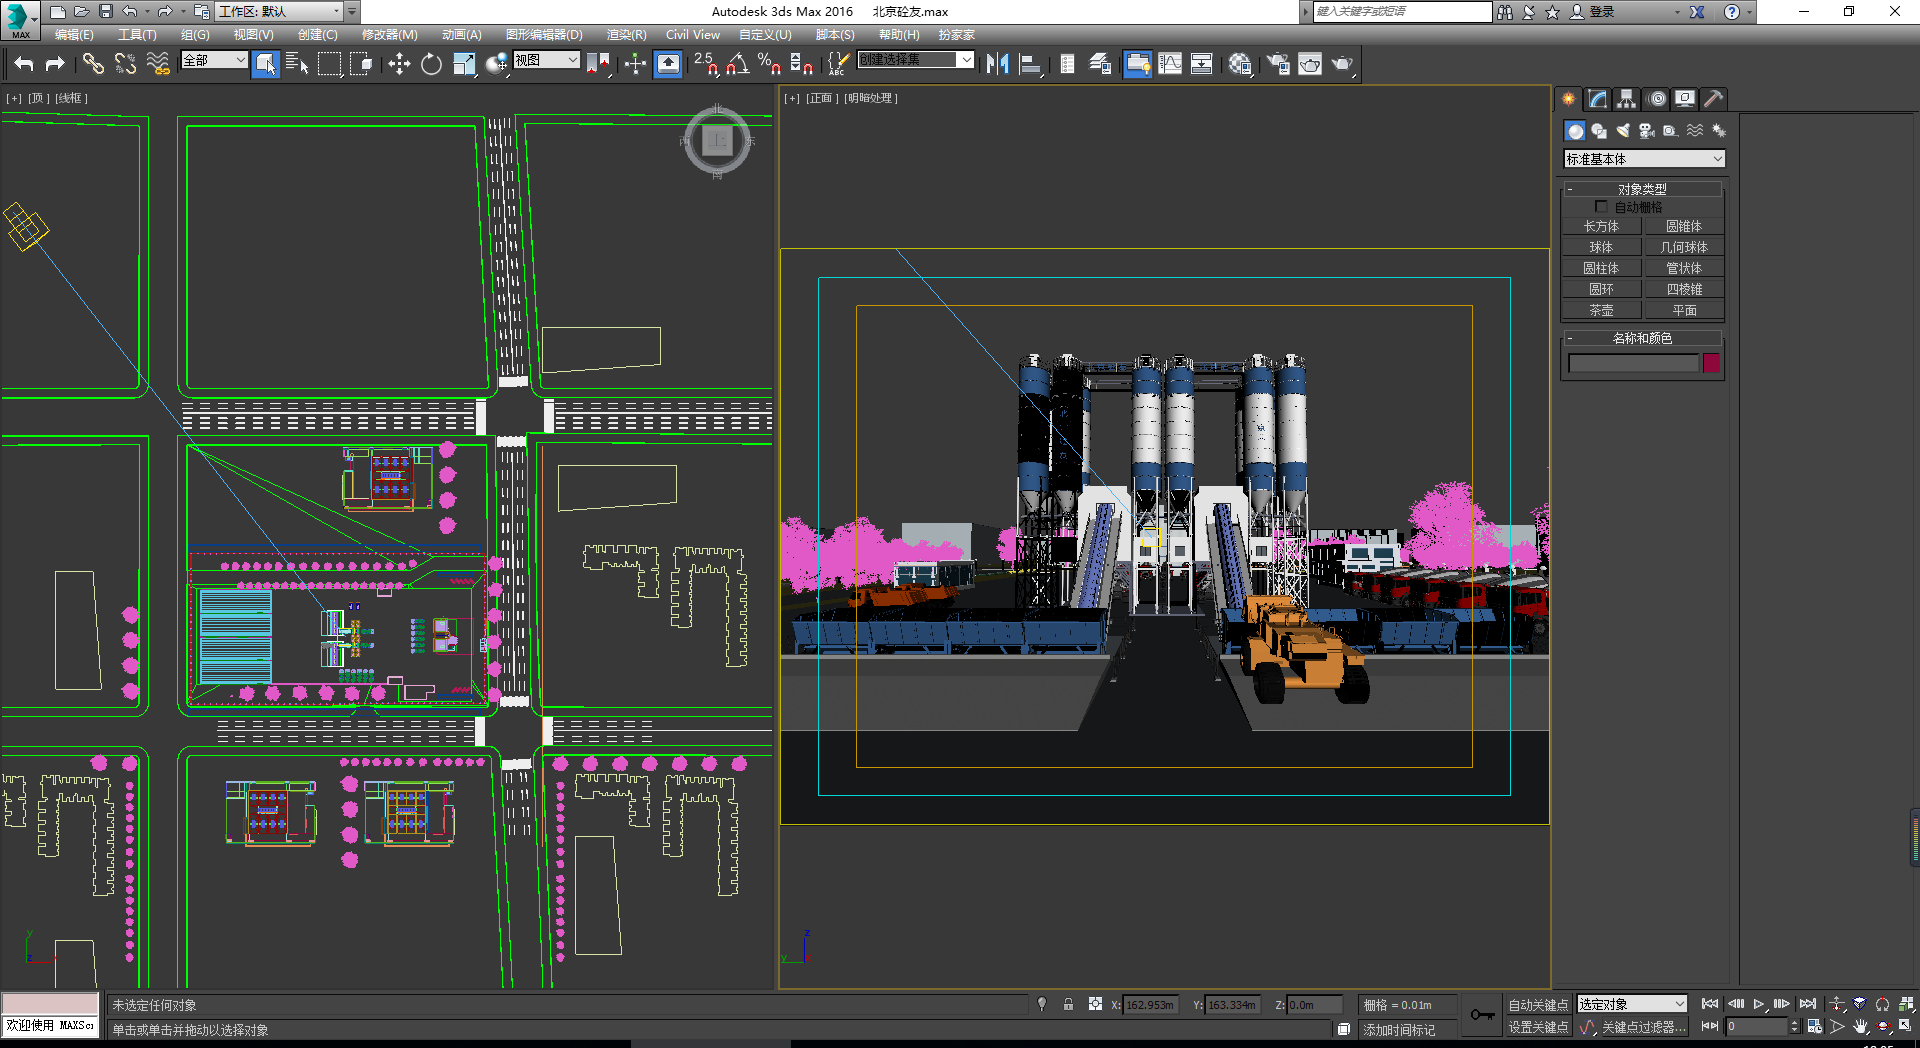Toggle Angle Snap
This screenshot has height=1048, width=1920.
(x=737, y=64)
